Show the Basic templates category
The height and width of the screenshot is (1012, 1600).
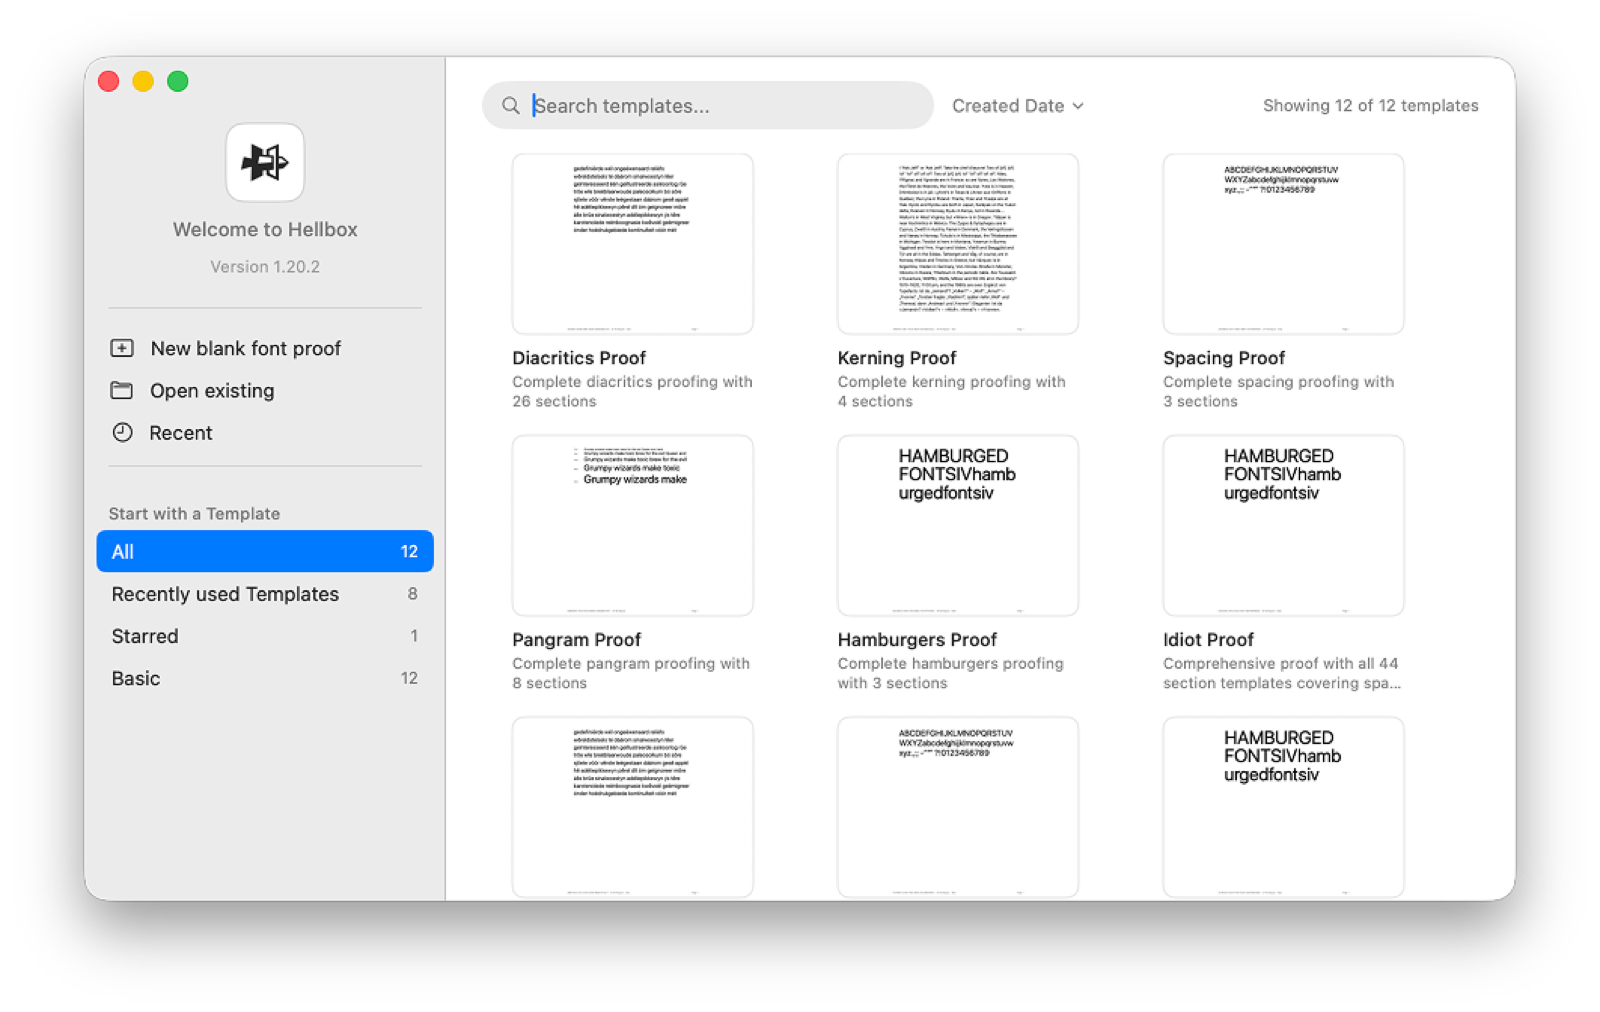(x=265, y=678)
